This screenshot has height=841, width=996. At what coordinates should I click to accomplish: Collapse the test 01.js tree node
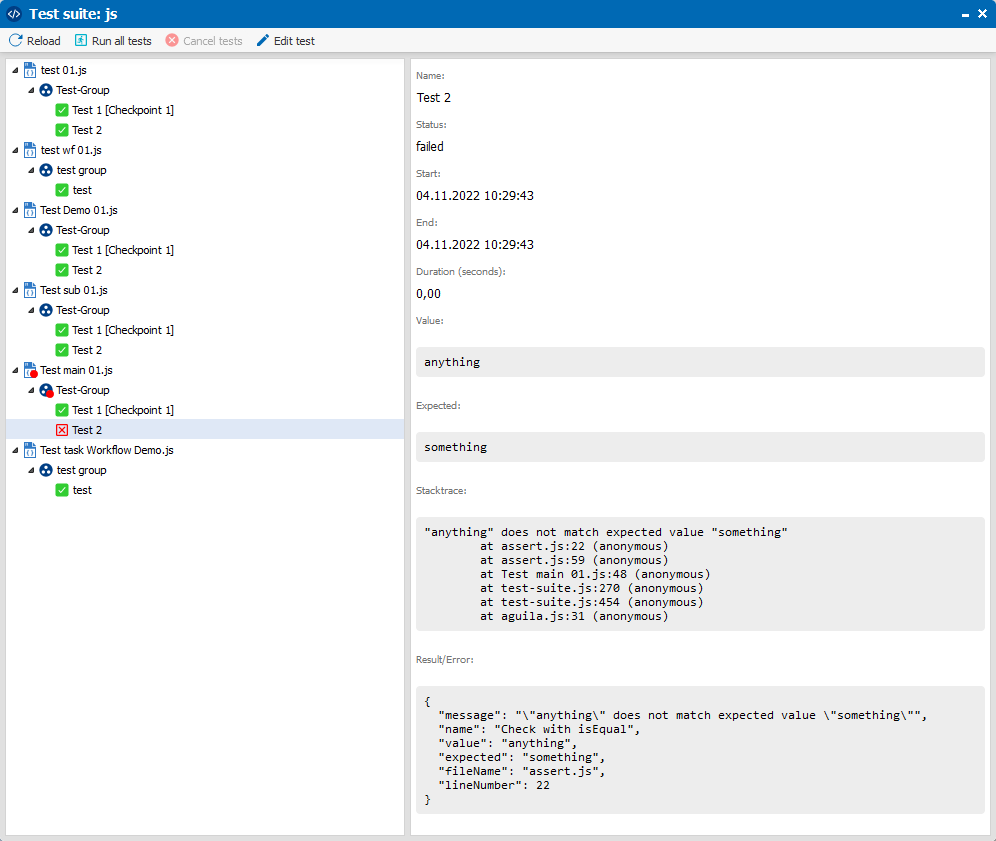point(15,70)
